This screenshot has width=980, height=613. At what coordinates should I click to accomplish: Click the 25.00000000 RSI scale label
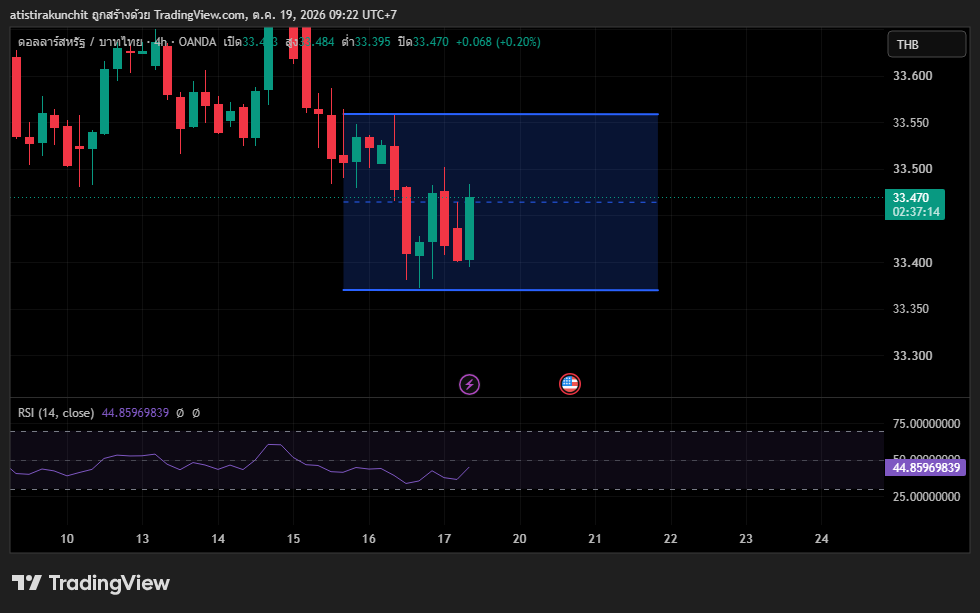tap(926, 497)
